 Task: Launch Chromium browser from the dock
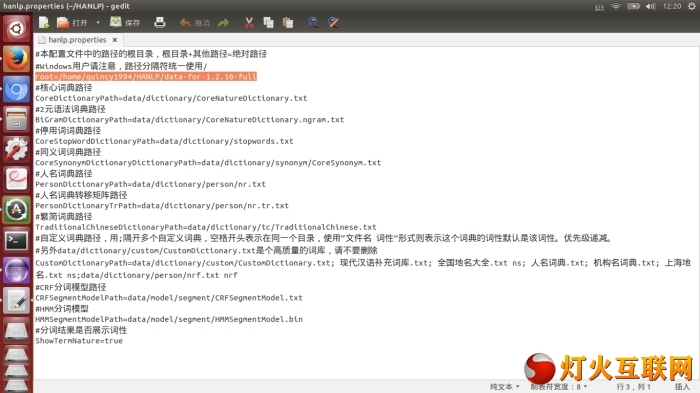click(x=17, y=89)
